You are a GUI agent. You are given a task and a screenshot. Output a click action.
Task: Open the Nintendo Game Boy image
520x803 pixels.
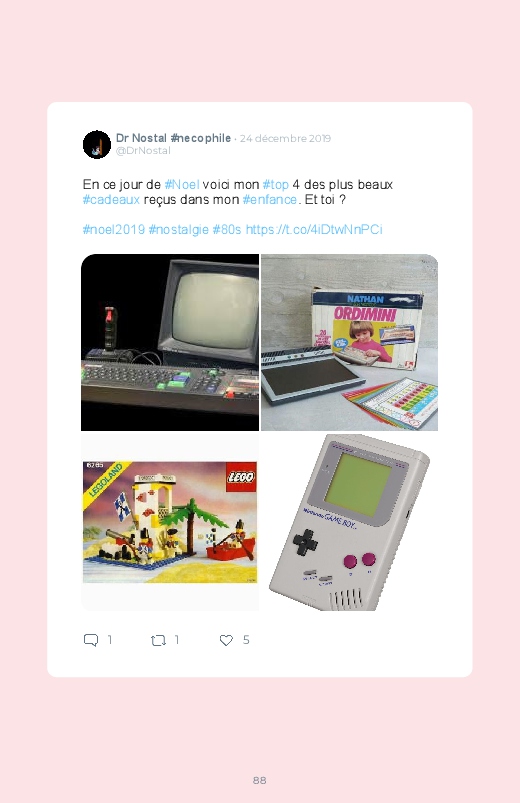pyautogui.click(x=349, y=522)
